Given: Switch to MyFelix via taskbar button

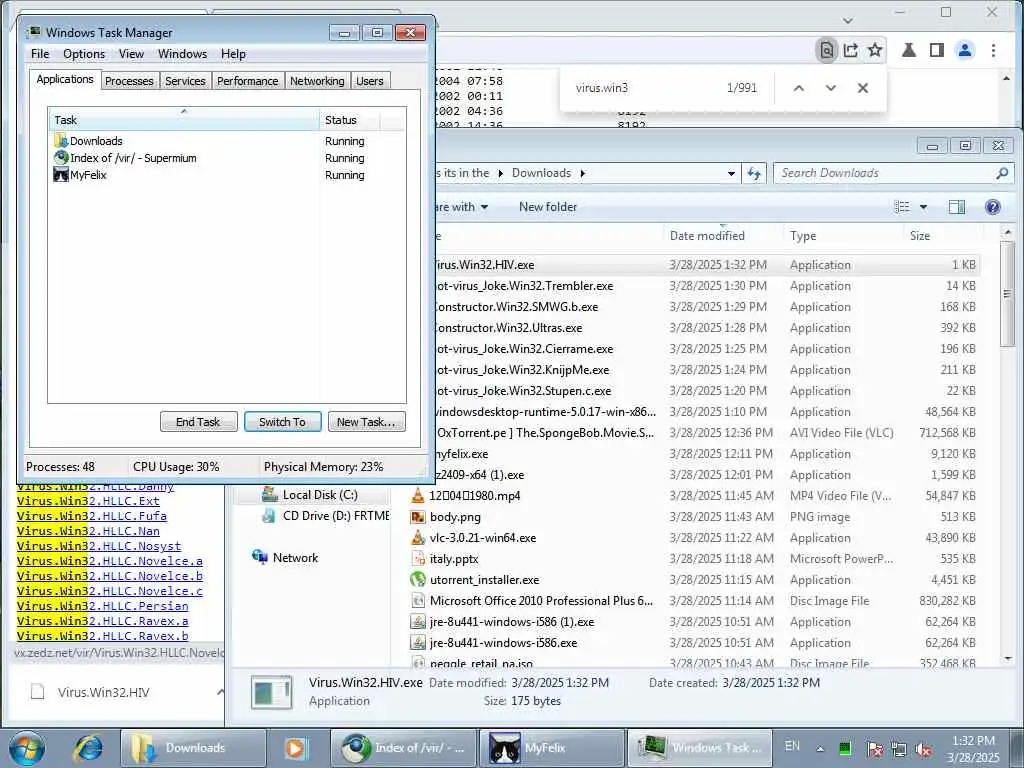Looking at the screenshot, I should (552, 748).
